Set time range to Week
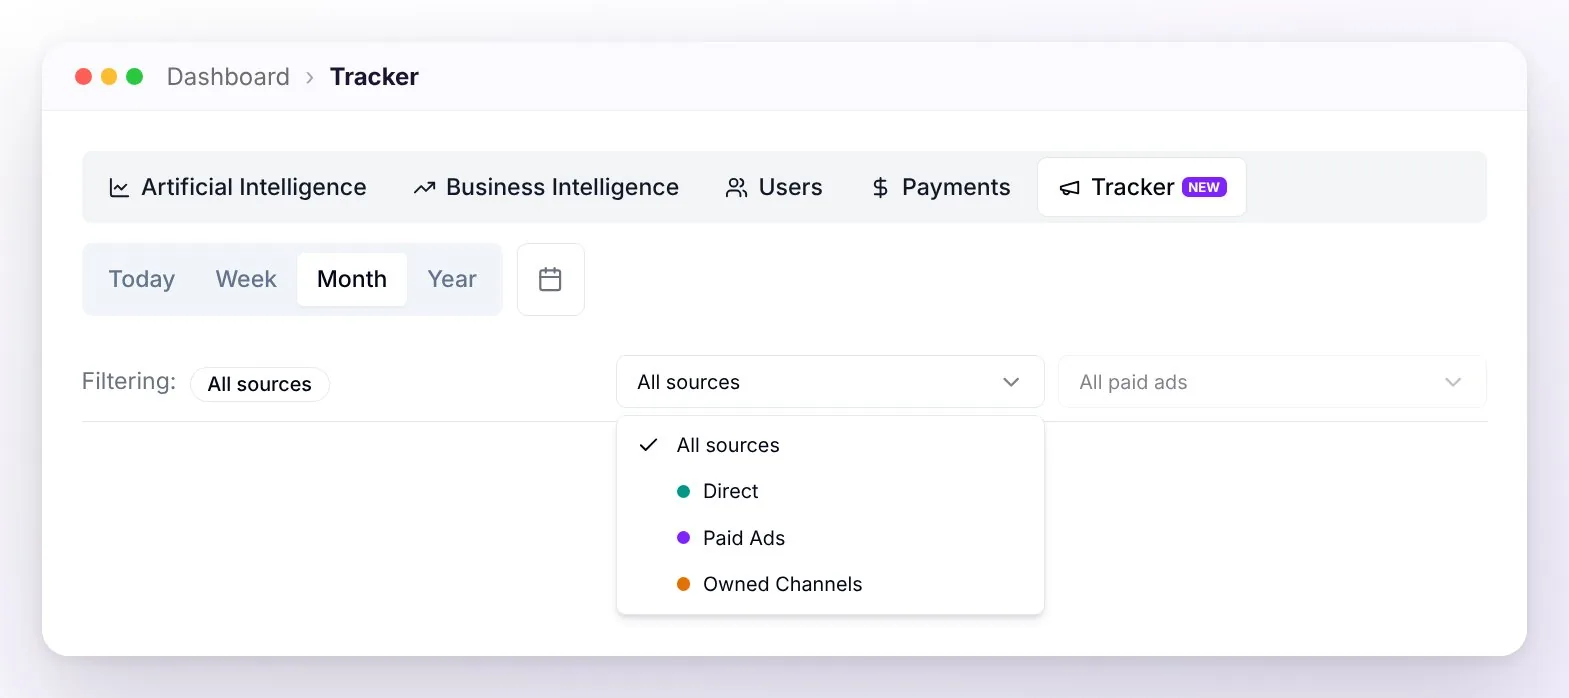This screenshot has width=1569, height=698. click(246, 279)
